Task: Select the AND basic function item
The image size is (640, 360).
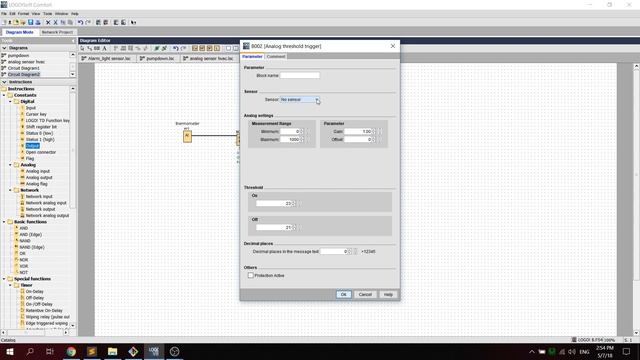Action: point(24,228)
